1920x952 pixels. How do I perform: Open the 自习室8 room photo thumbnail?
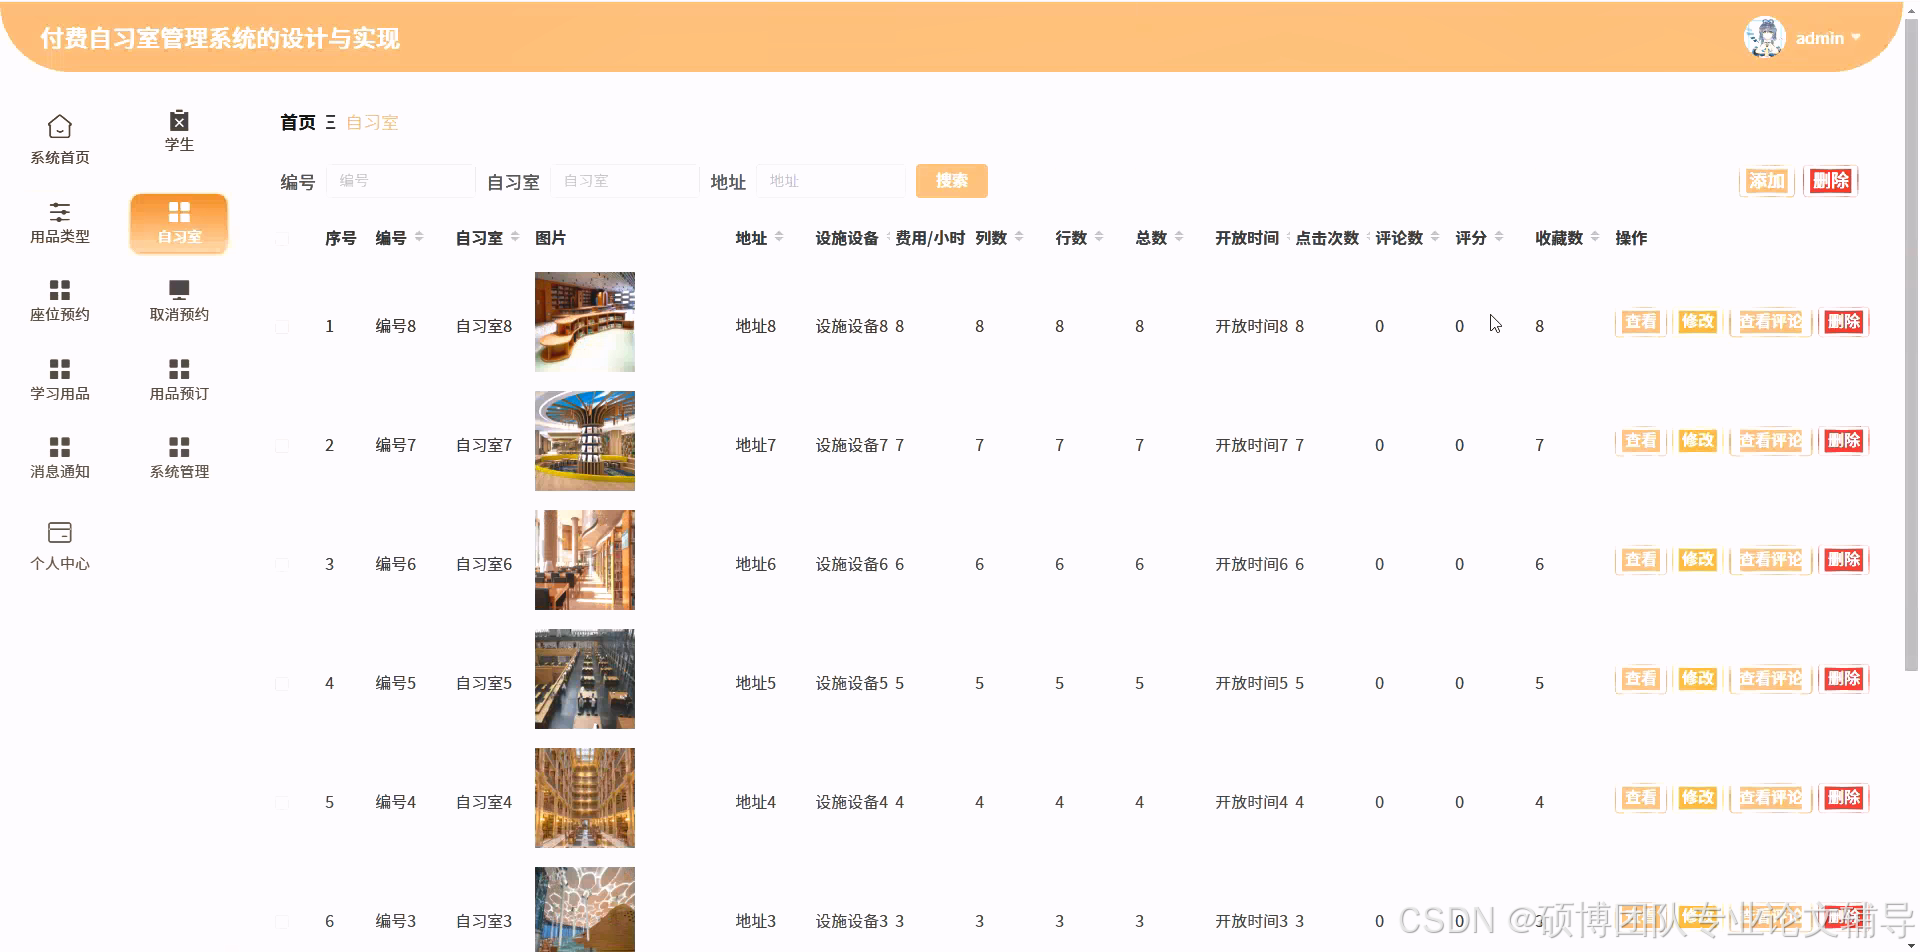pos(585,322)
